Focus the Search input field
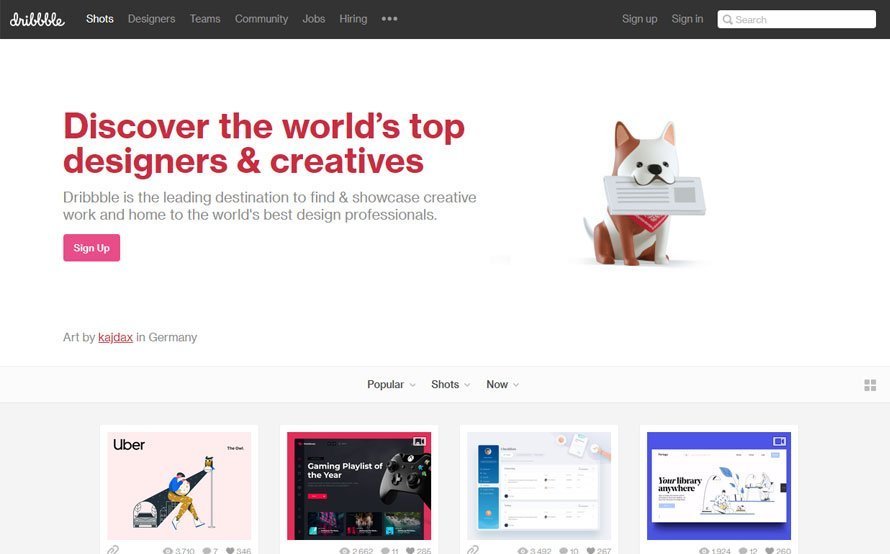 coord(796,19)
